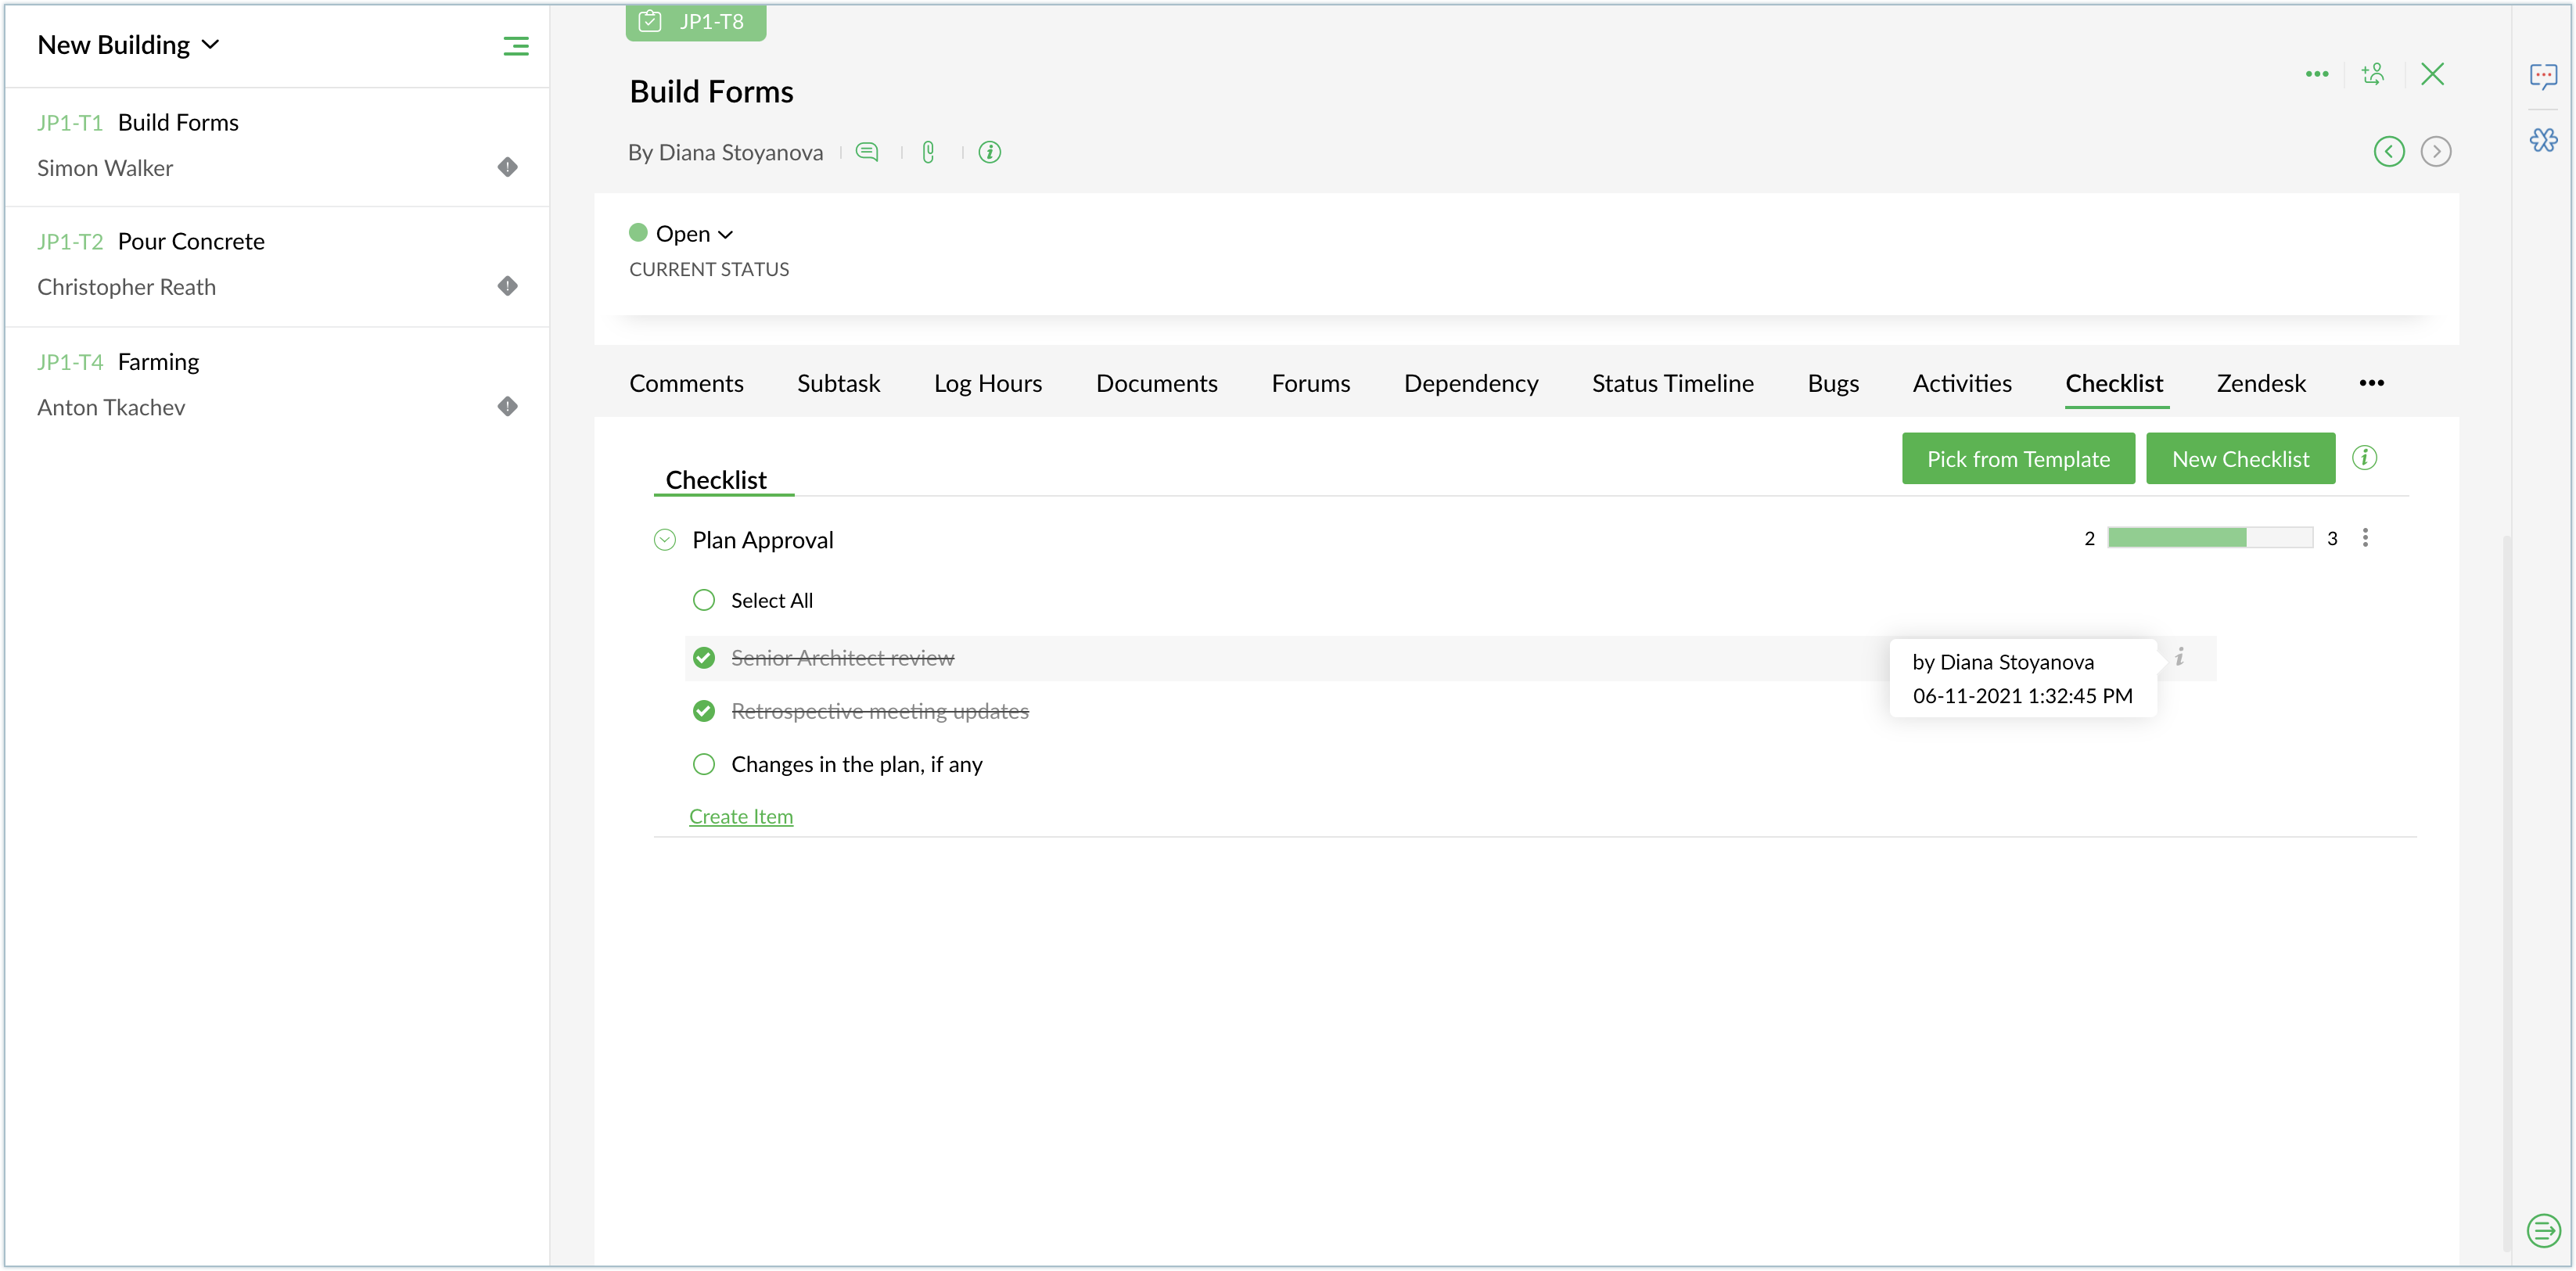Open the task info icon in the header
The width and height of the screenshot is (2576, 1271).
989,152
